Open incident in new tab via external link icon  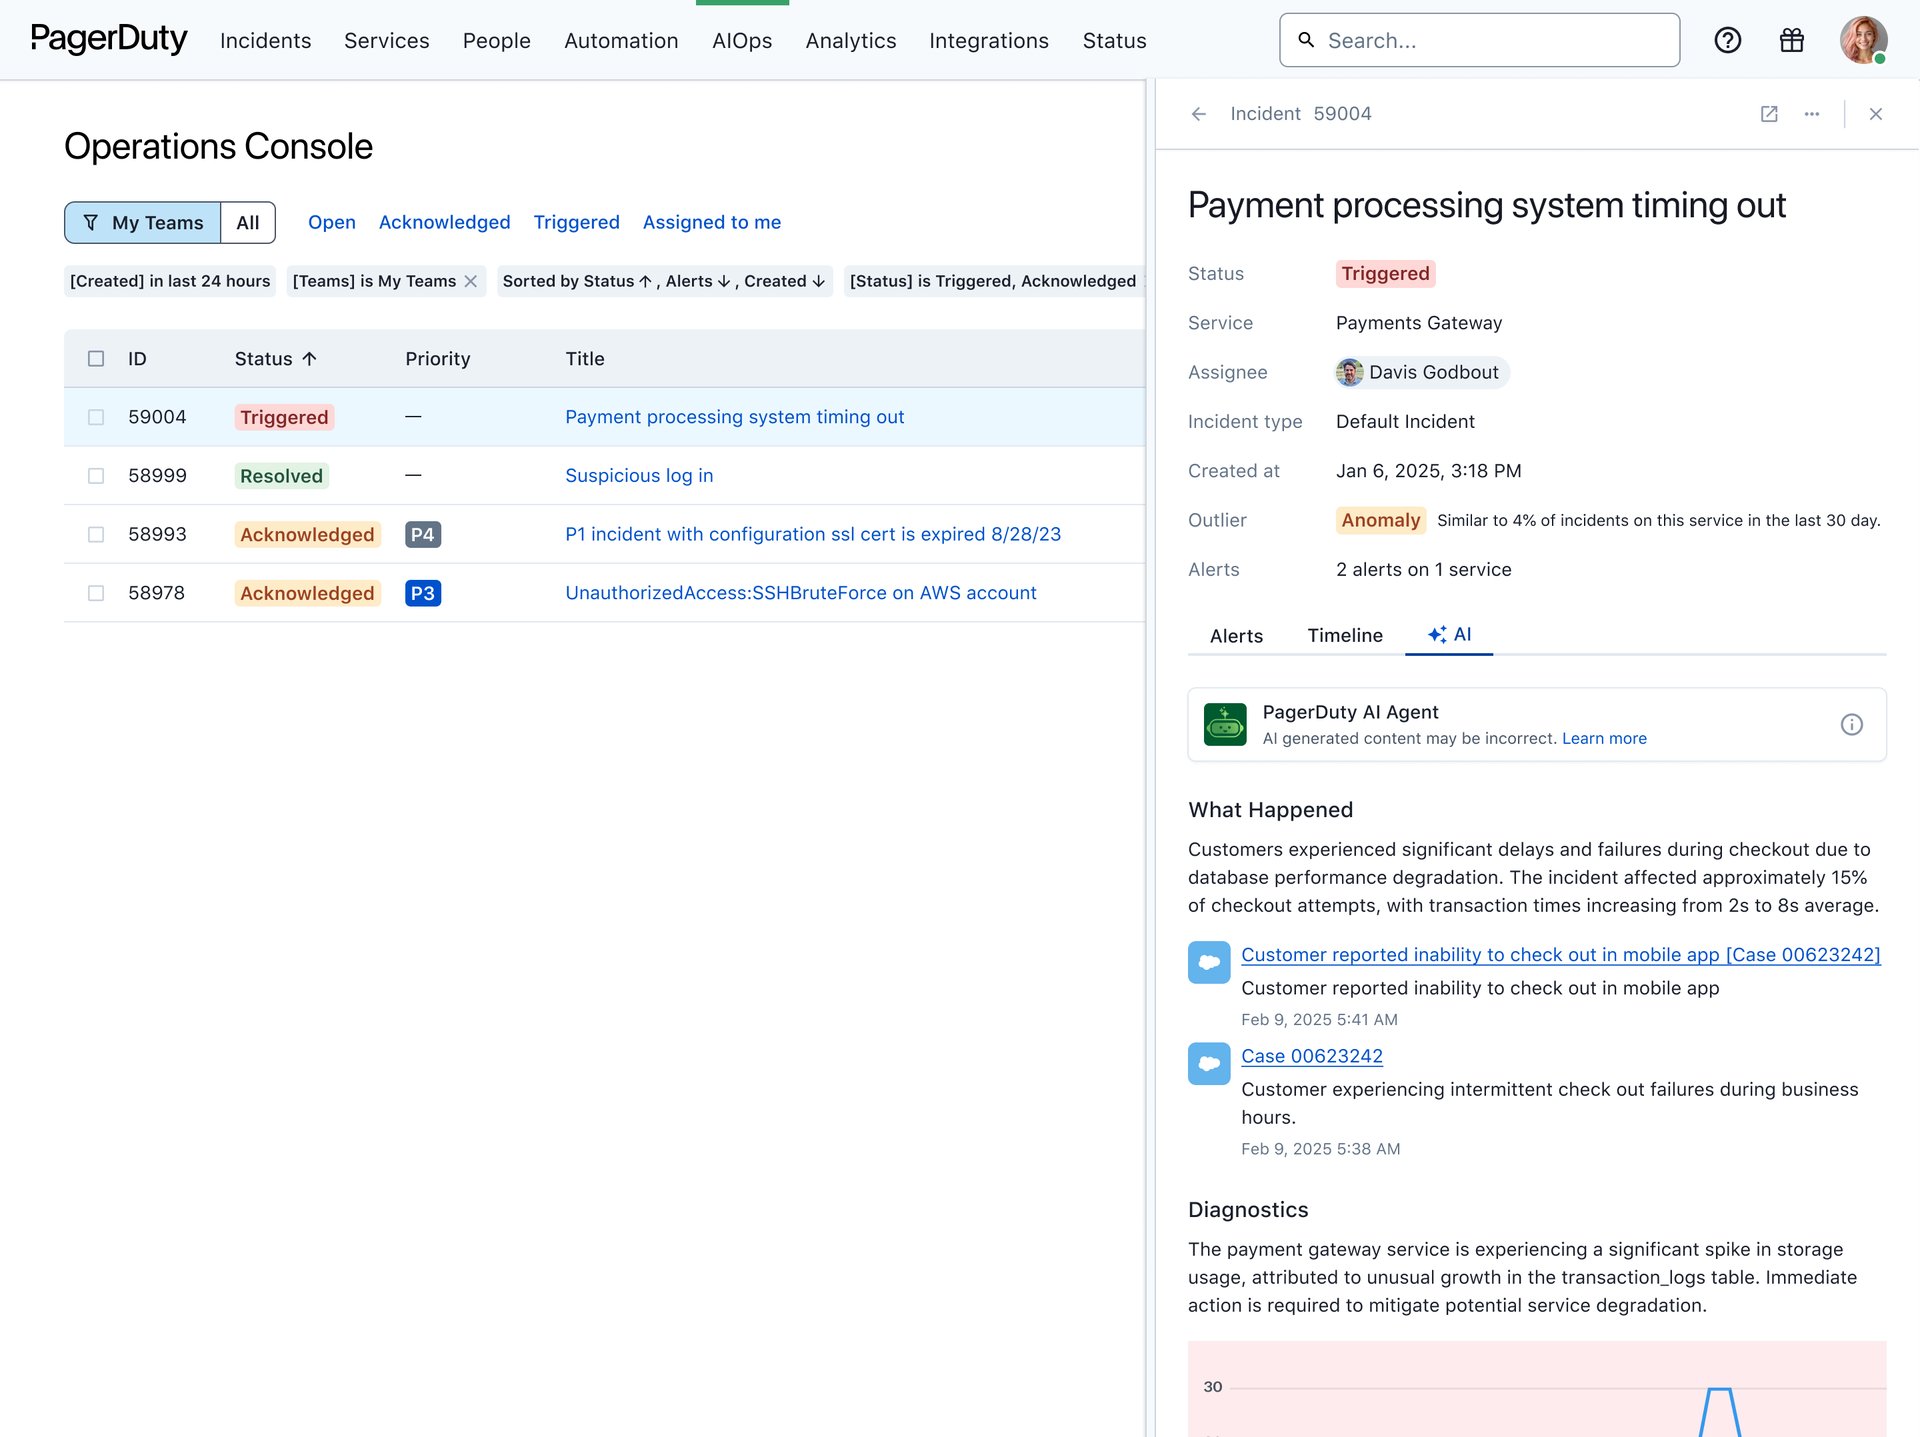[1769, 114]
